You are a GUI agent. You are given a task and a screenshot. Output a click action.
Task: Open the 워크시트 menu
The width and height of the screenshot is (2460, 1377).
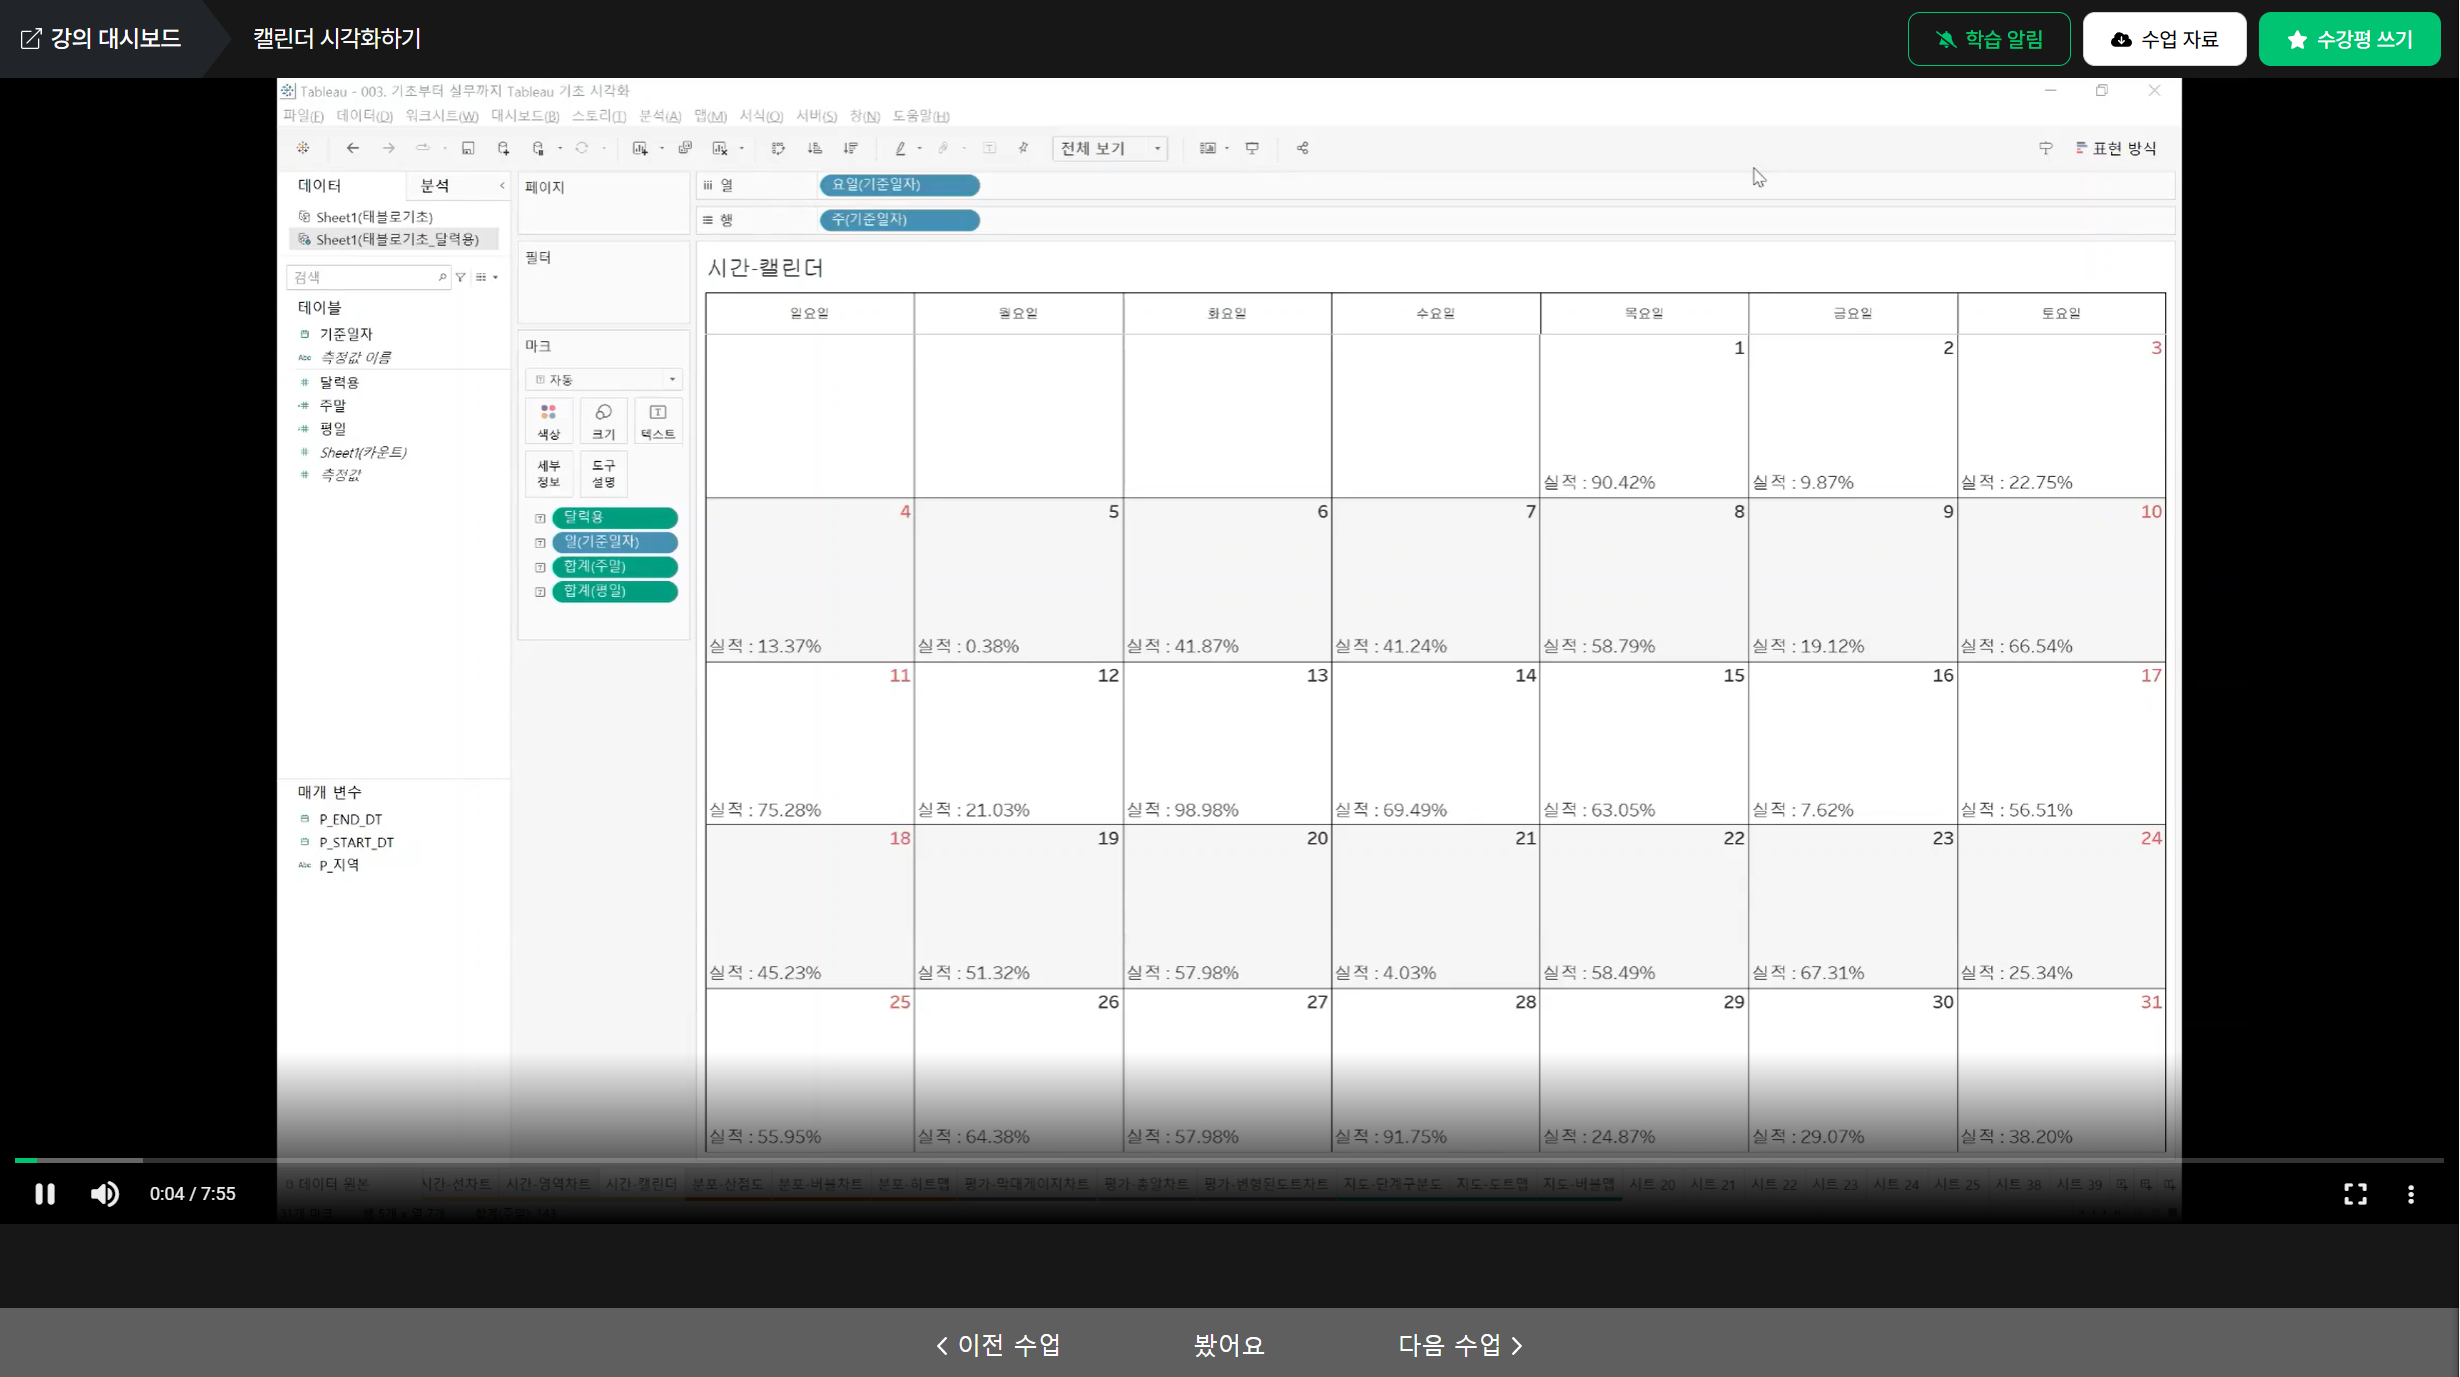tap(442, 116)
